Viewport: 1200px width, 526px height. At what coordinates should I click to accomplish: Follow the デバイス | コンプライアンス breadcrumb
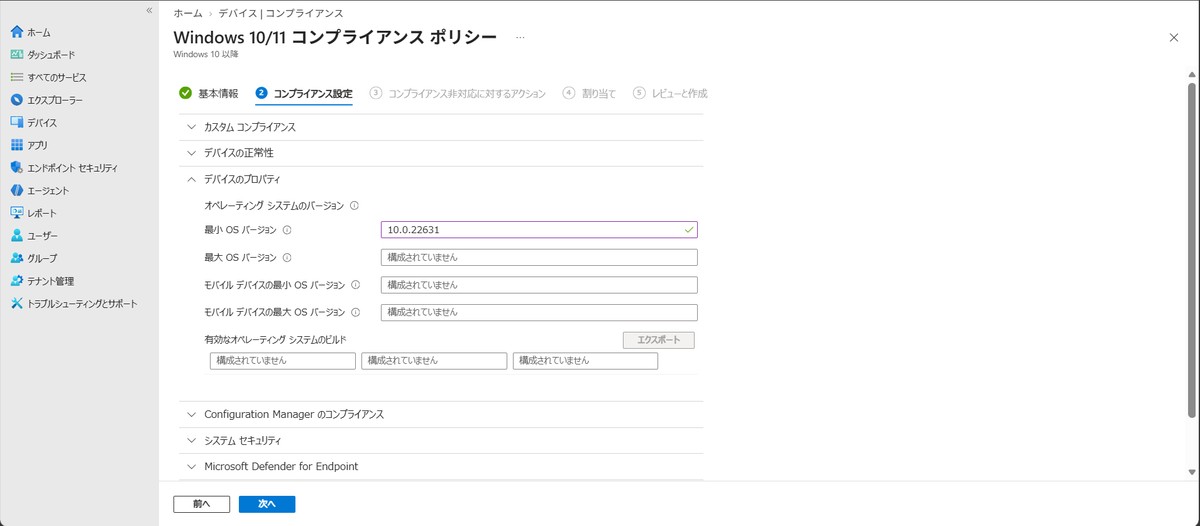[x=280, y=13]
